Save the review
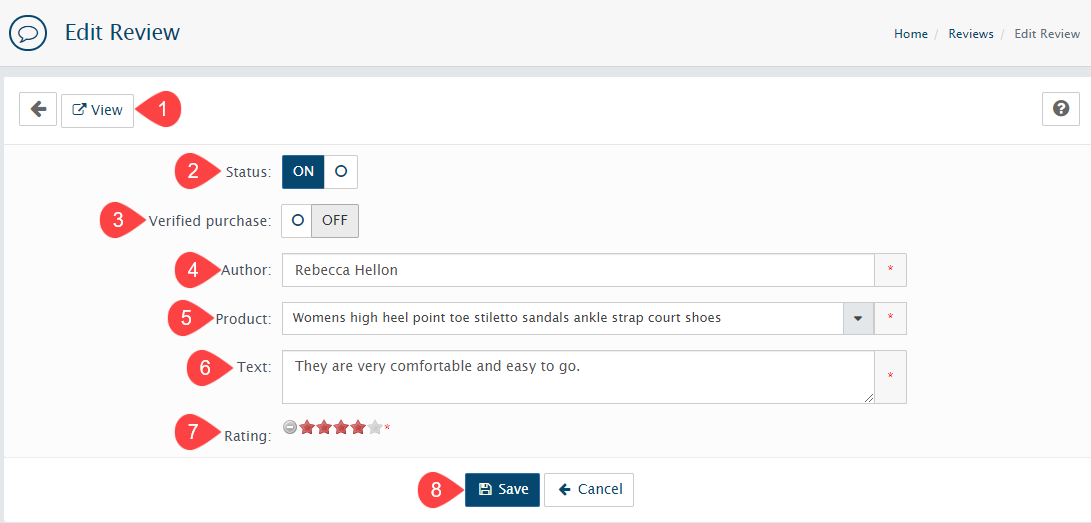Viewport: 1091px width, 523px height. (x=502, y=490)
